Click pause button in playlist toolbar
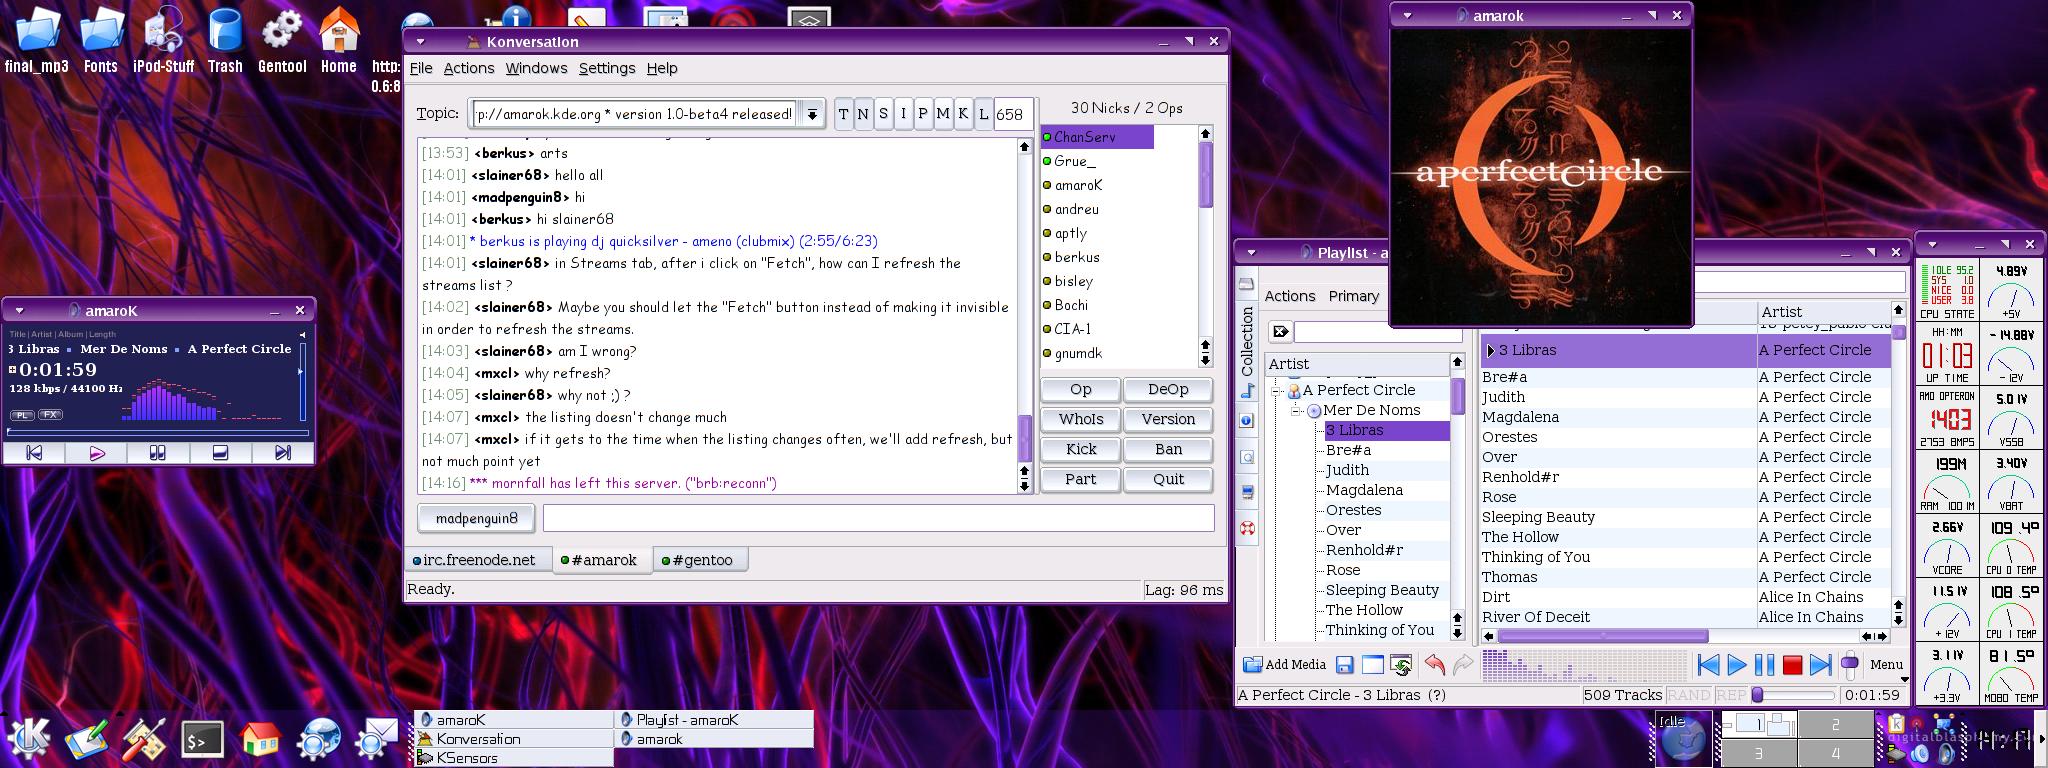 pyautogui.click(x=1765, y=664)
